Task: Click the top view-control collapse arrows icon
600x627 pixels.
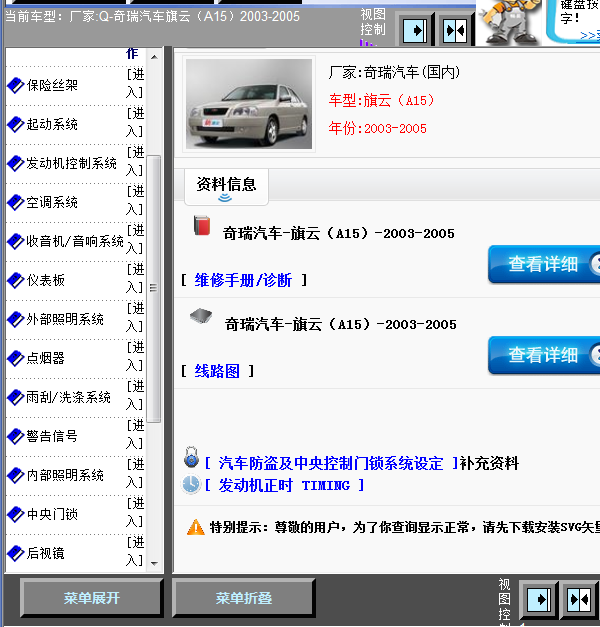Action: (455, 30)
